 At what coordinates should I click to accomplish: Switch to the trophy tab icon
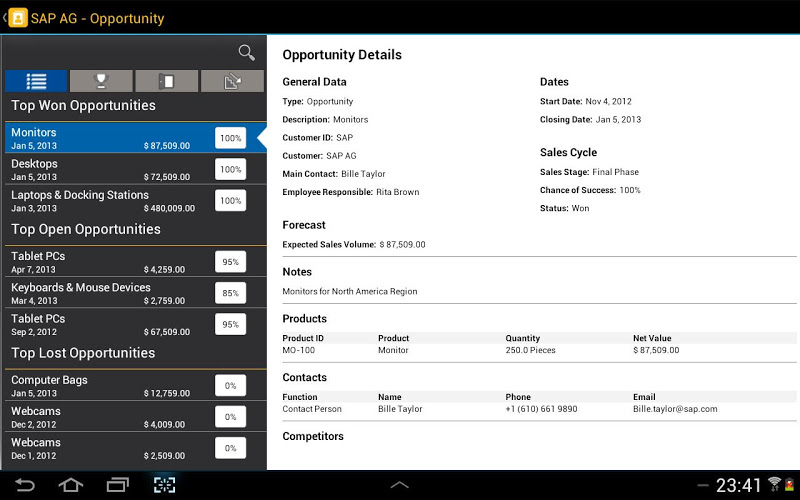(x=101, y=81)
